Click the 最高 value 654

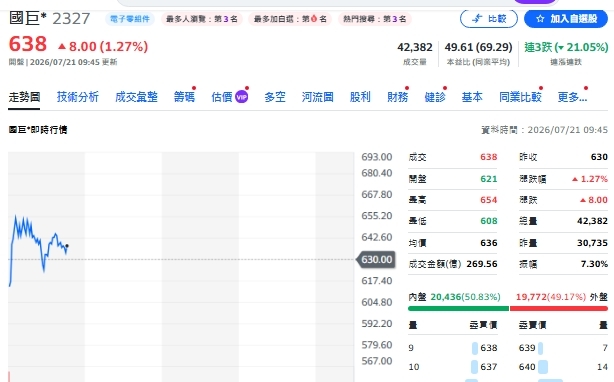coord(489,200)
